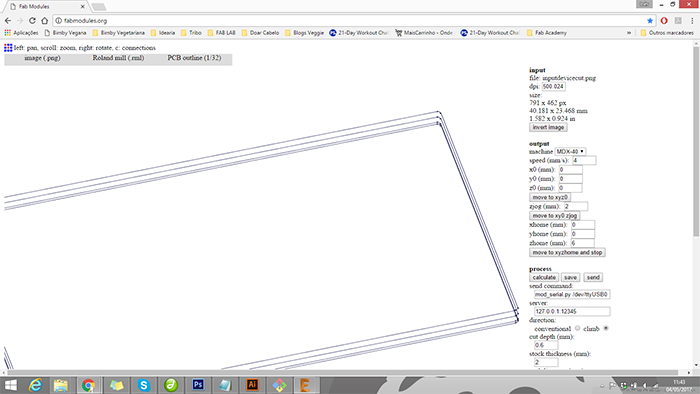The image size is (700, 394).
Task: Click the page vertical scrollbar thumb
Action: [696, 141]
